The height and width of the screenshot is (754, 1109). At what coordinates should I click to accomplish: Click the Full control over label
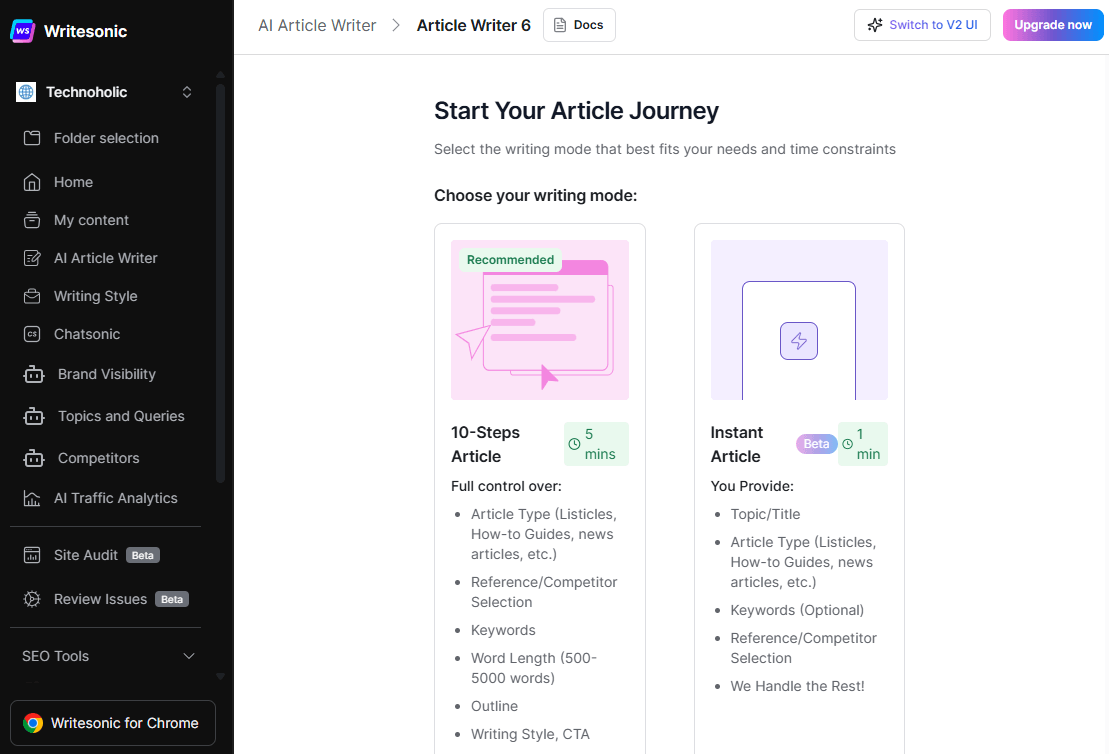pyautogui.click(x=506, y=487)
